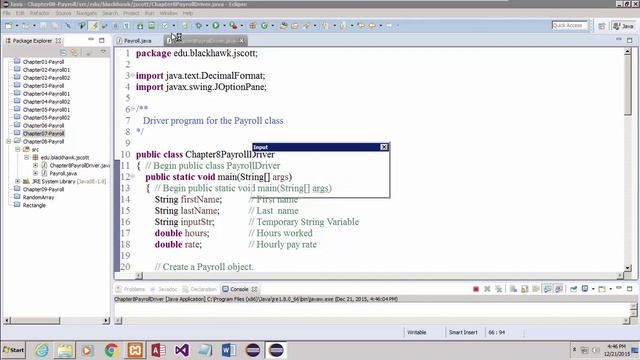
Task: Open the Debug button dropdown arrow
Action: tap(207, 26)
